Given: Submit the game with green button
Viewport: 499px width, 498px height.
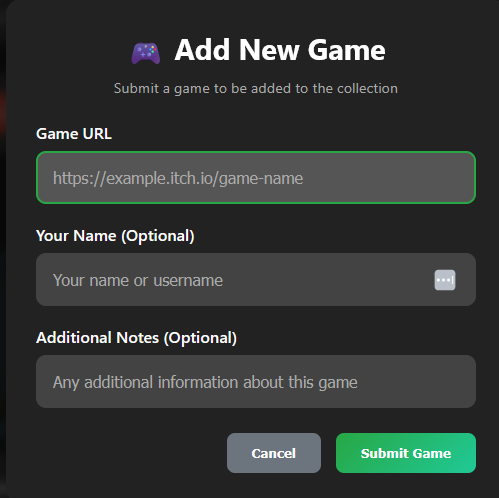Looking at the screenshot, I should (406, 453).
